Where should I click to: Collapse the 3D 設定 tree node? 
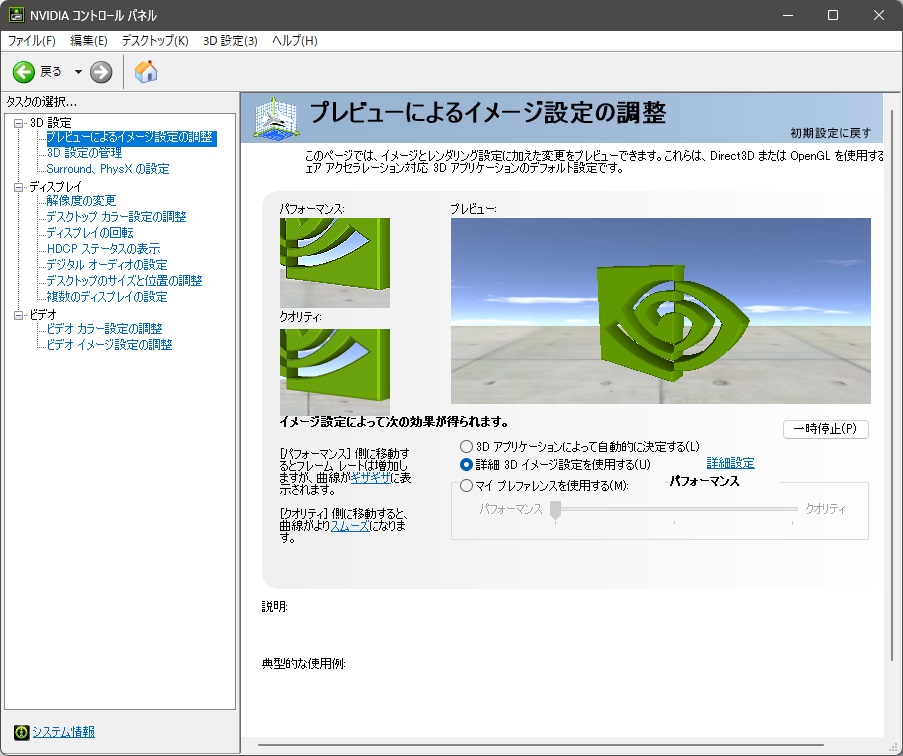pos(18,123)
